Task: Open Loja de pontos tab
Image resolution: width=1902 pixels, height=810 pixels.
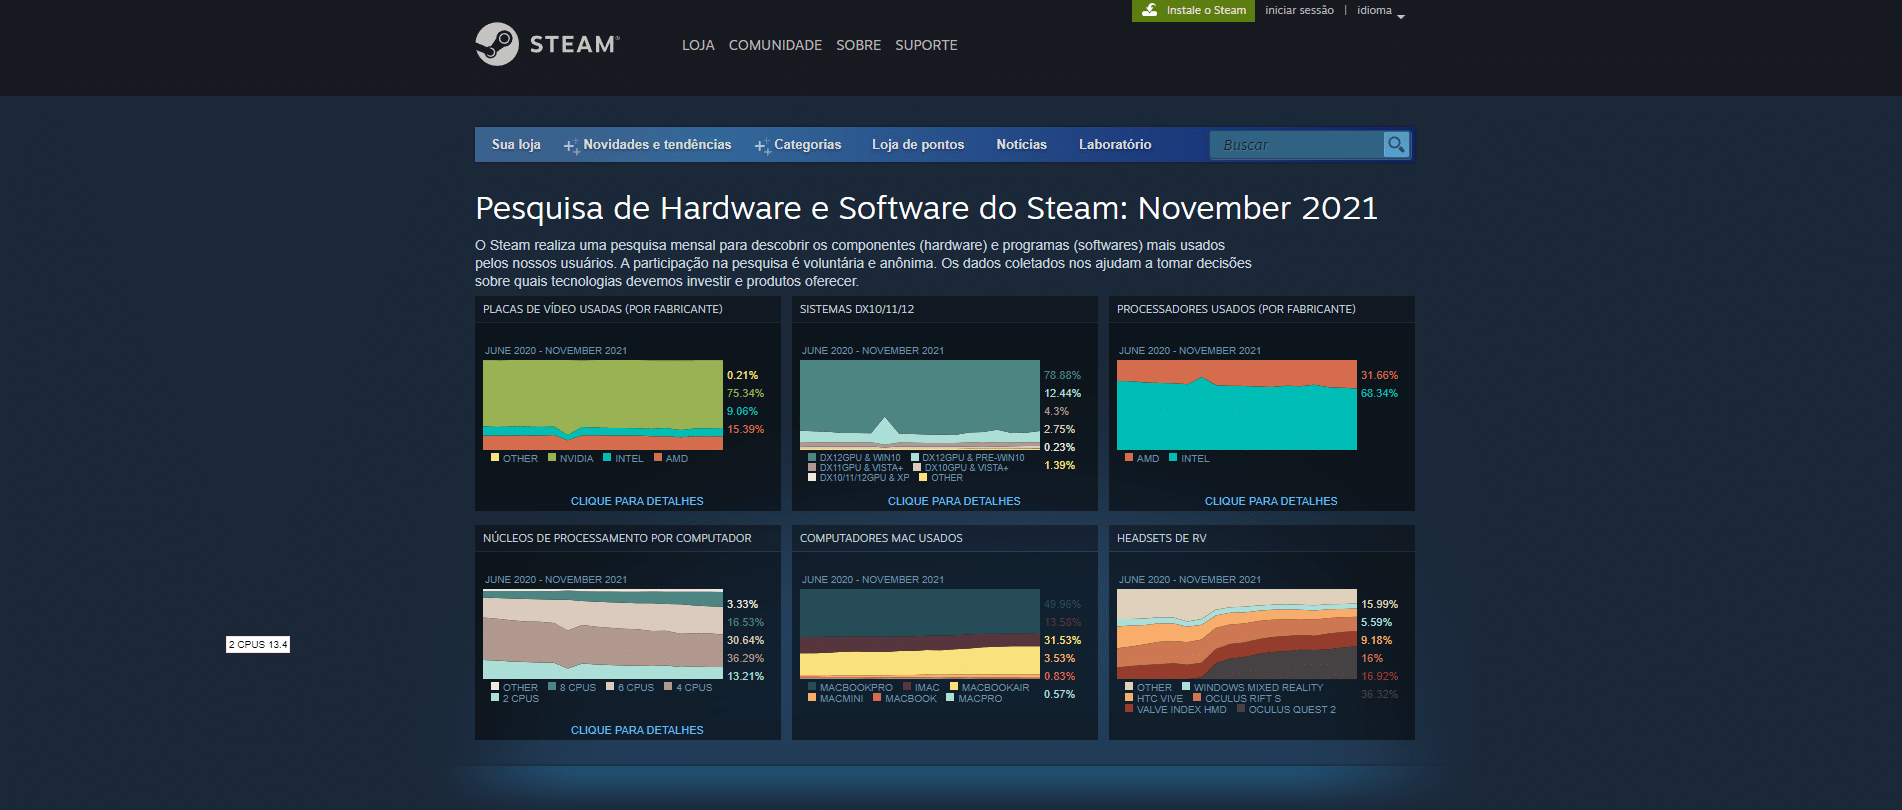Action: pyautogui.click(x=918, y=144)
